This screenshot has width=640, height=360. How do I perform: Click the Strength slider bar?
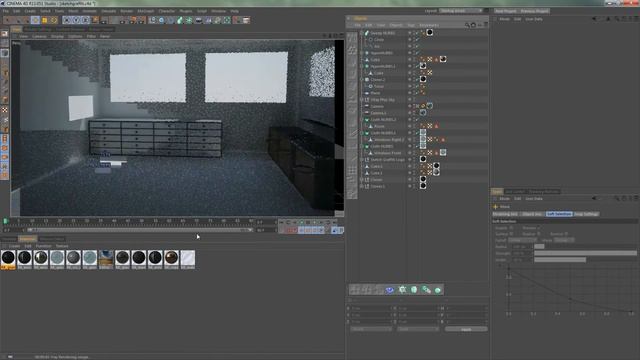[585, 253]
